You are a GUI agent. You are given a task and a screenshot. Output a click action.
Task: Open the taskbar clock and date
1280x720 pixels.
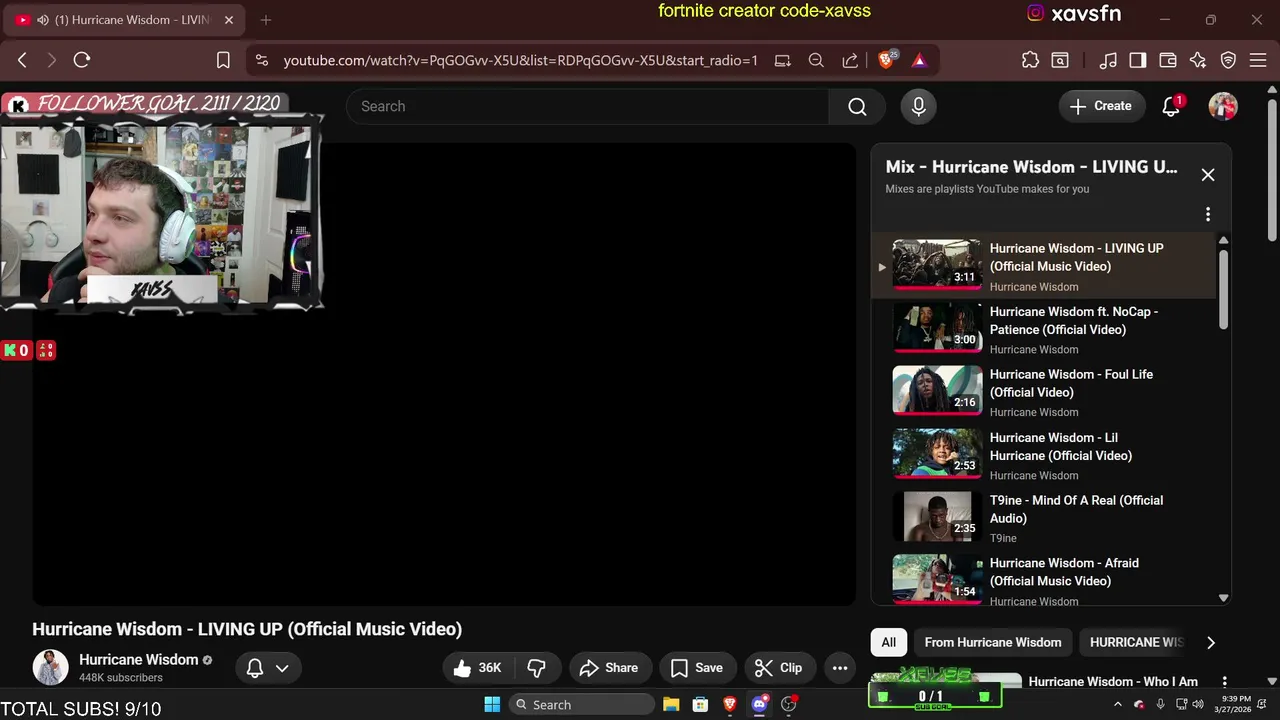[1236, 704]
